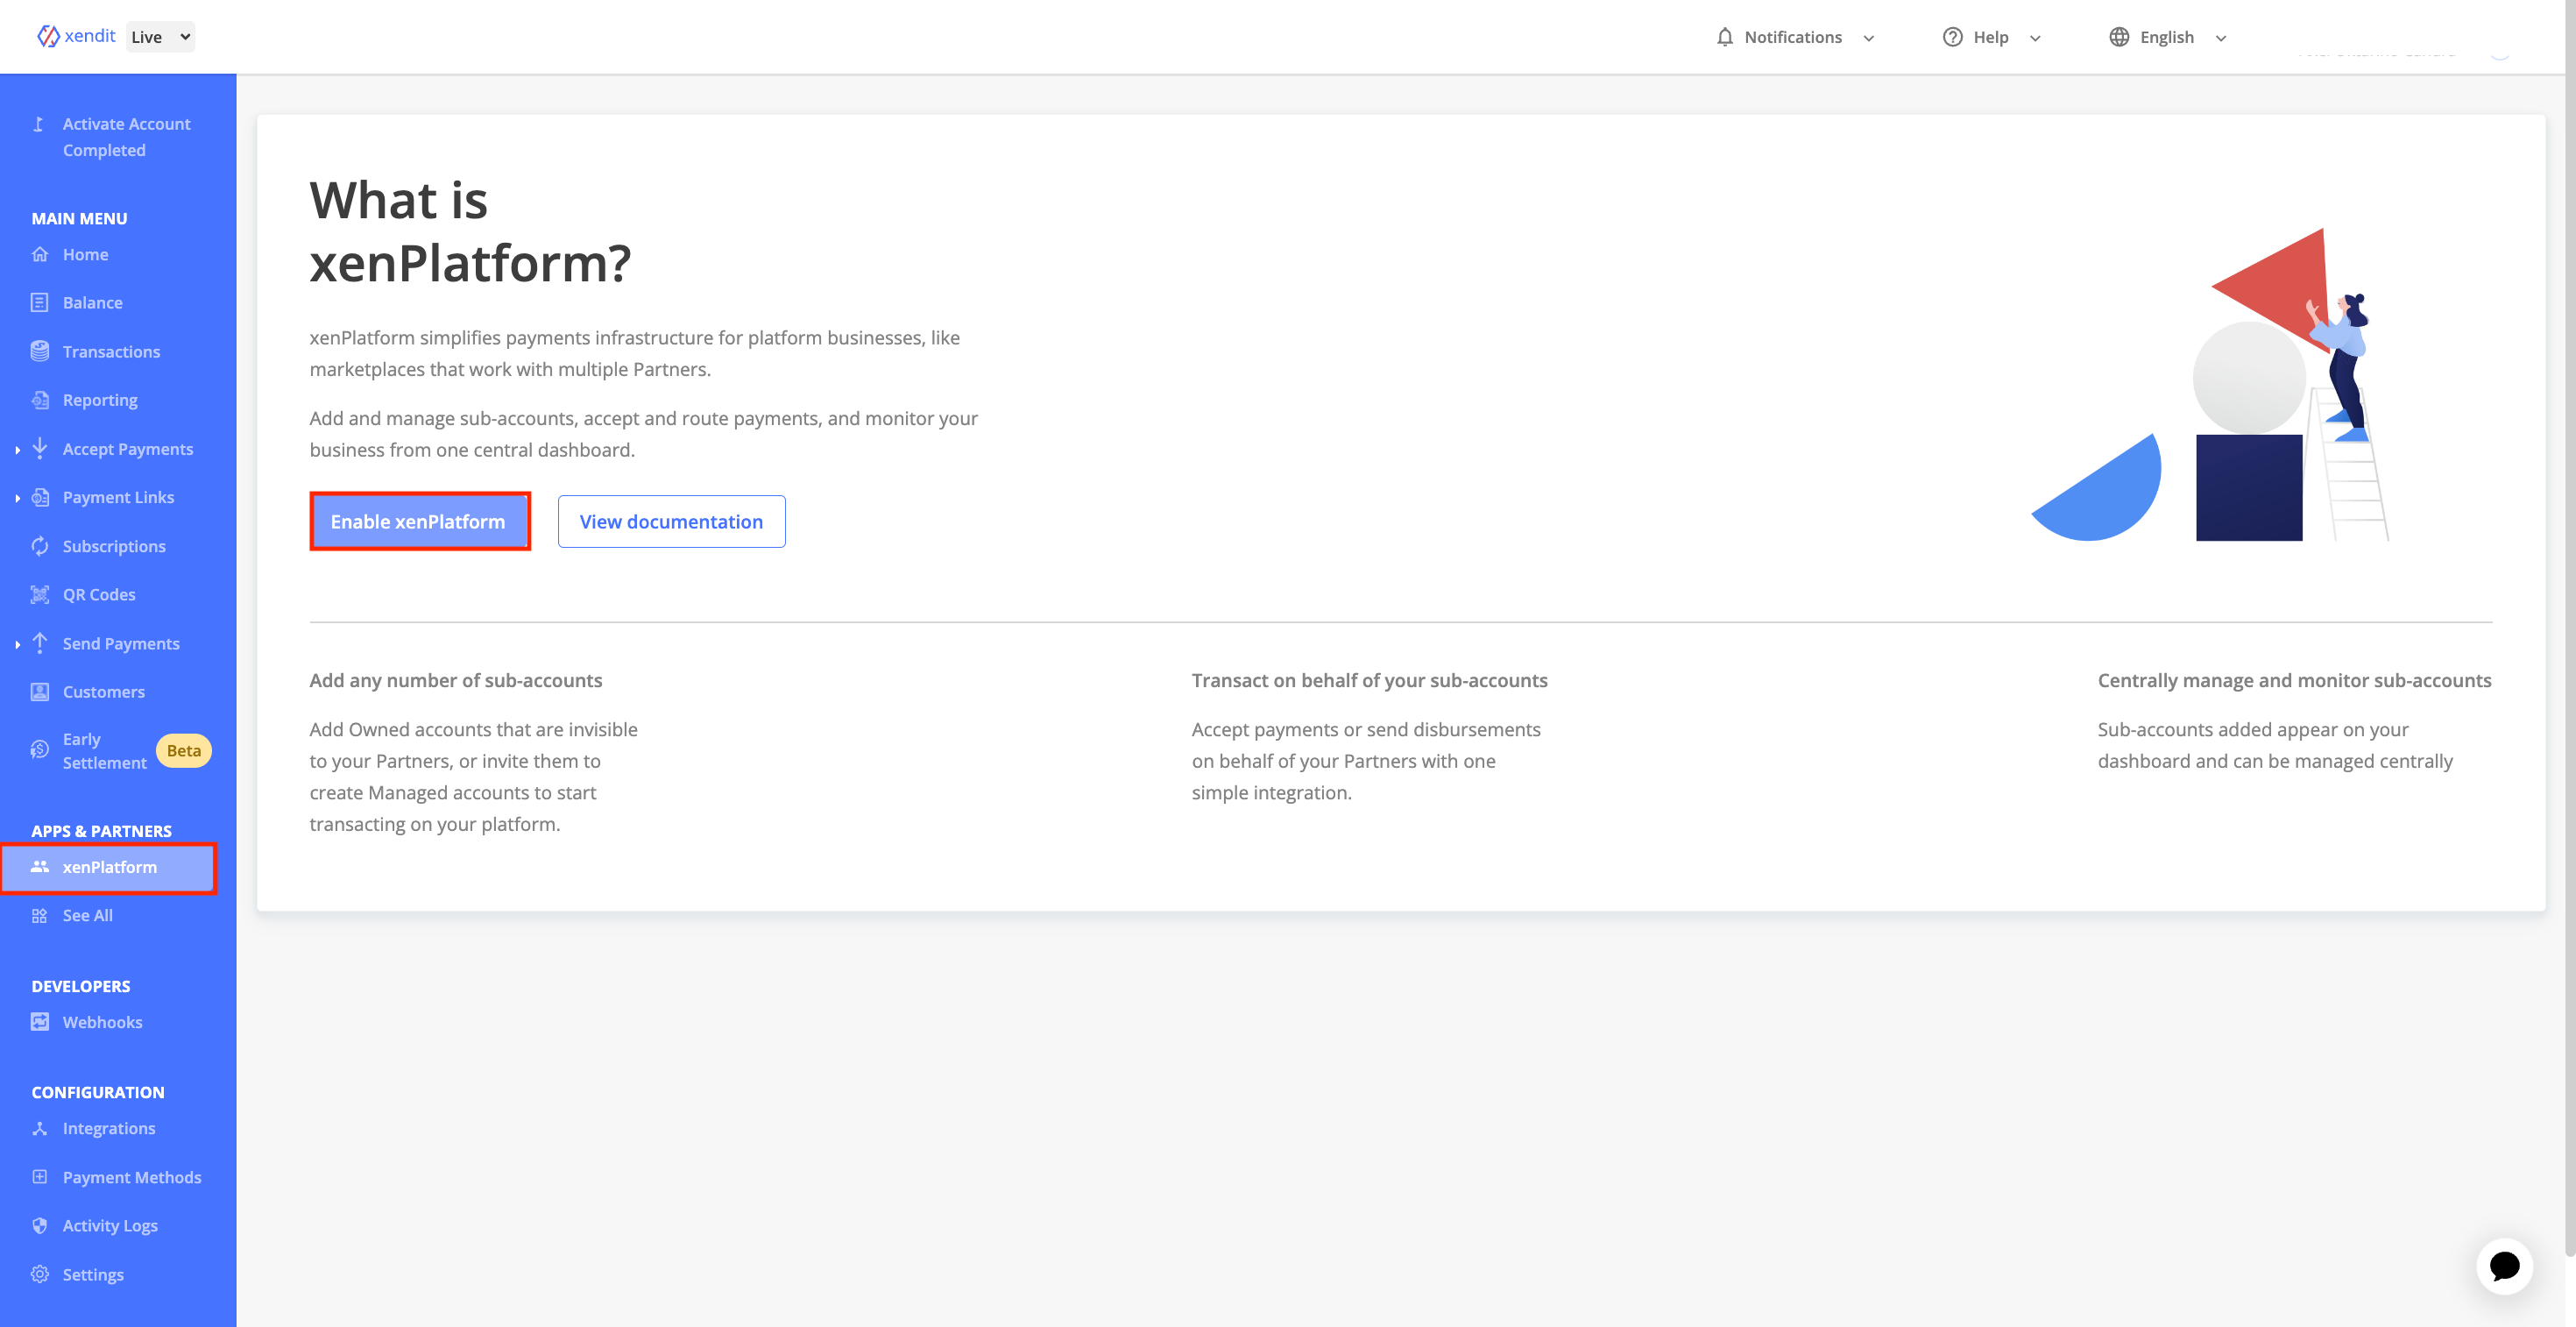Viewport: 2576px width, 1327px height.
Task: Open the Home page from sidebar
Action: tap(84, 253)
